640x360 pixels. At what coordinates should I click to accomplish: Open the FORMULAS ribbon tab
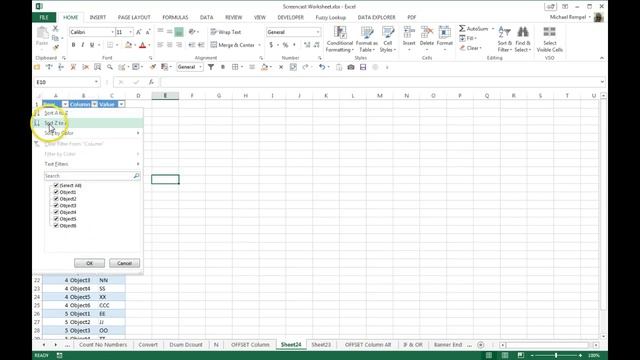click(x=175, y=18)
